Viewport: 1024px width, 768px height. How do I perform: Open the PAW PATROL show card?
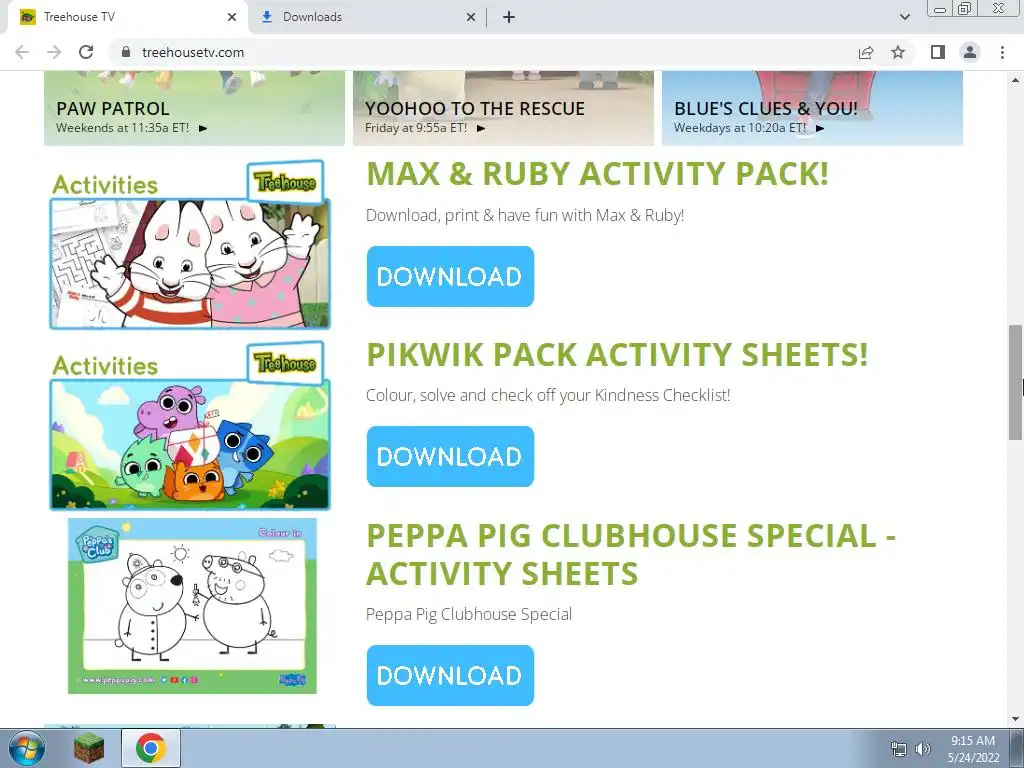click(194, 108)
